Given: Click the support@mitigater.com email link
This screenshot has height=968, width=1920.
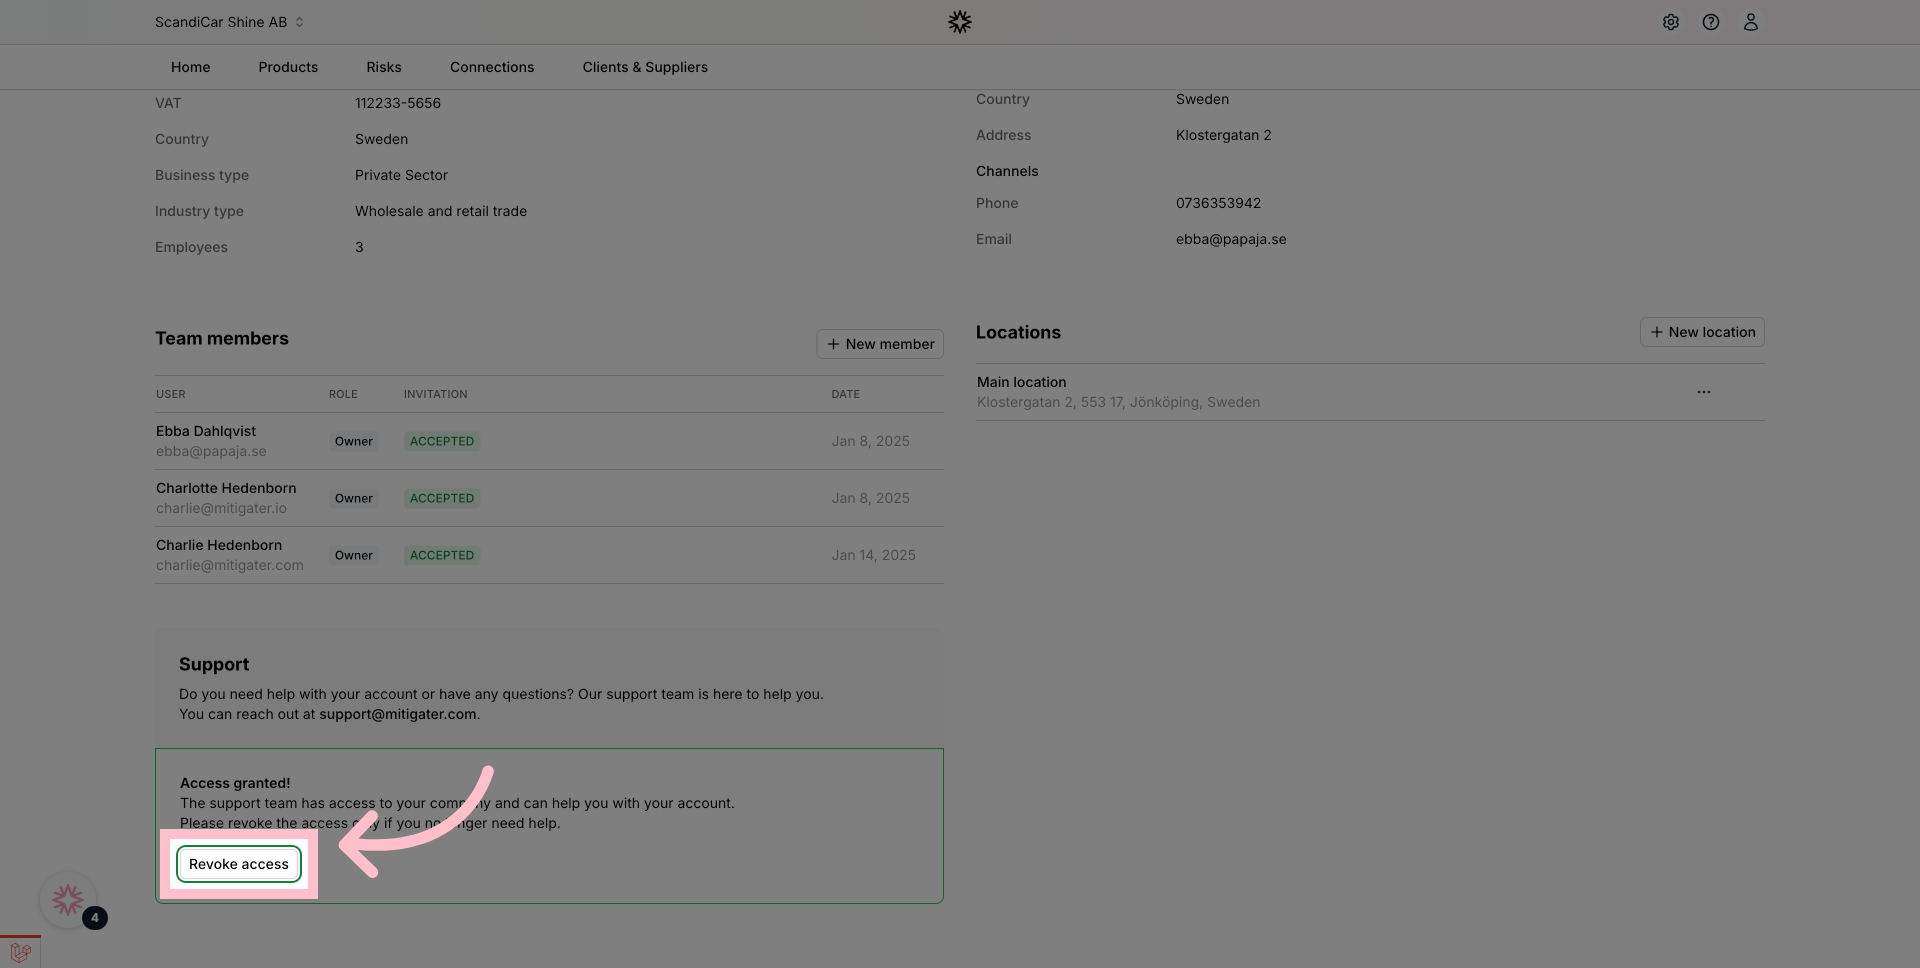Looking at the screenshot, I should (x=397, y=714).
